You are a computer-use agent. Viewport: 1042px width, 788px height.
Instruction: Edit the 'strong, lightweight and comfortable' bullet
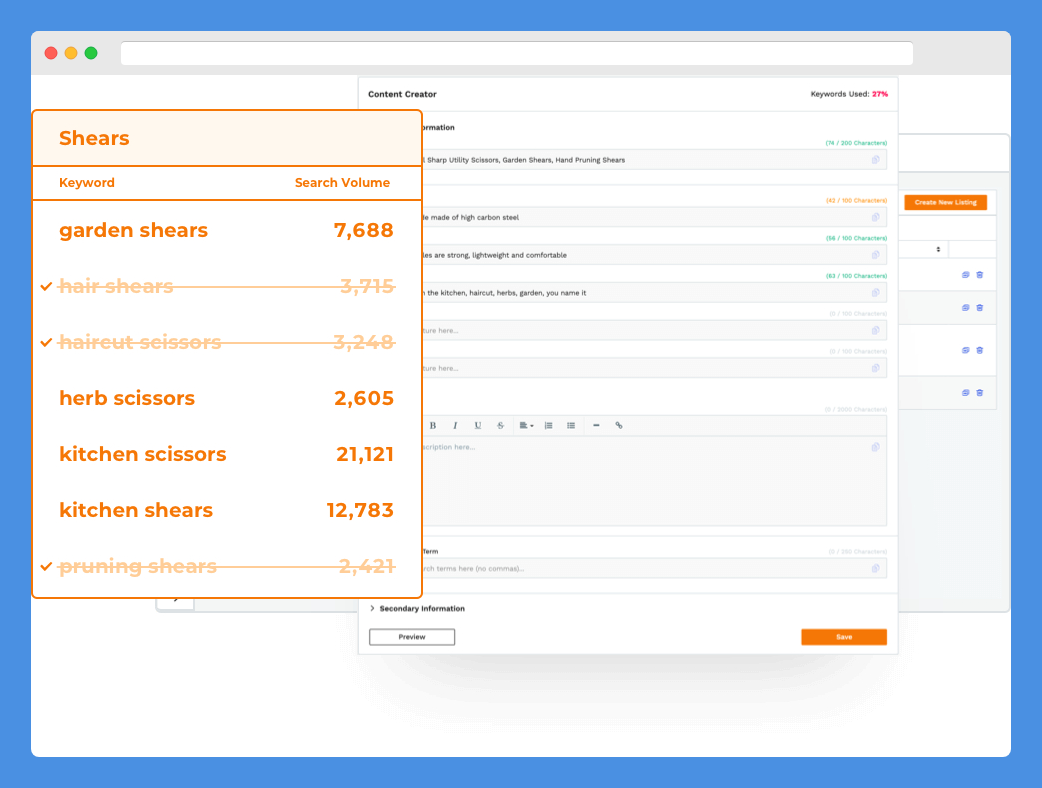point(654,255)
